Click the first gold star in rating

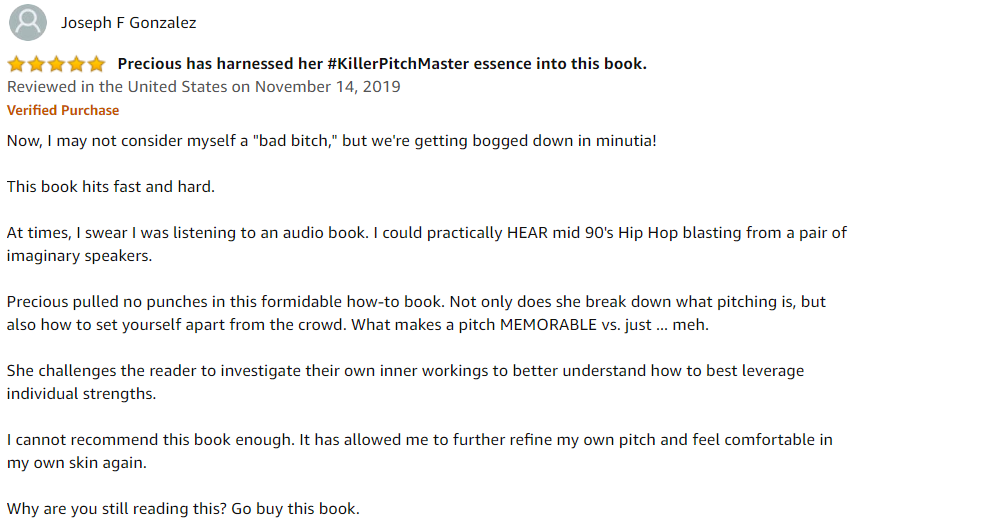(x=16, y=64)
